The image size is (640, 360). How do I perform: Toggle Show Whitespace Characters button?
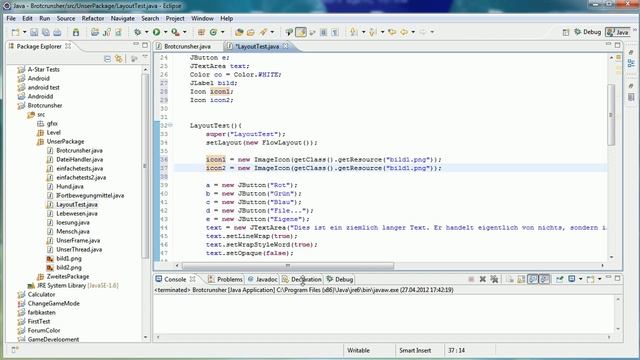pyautogui.click(x=335, y=32)
